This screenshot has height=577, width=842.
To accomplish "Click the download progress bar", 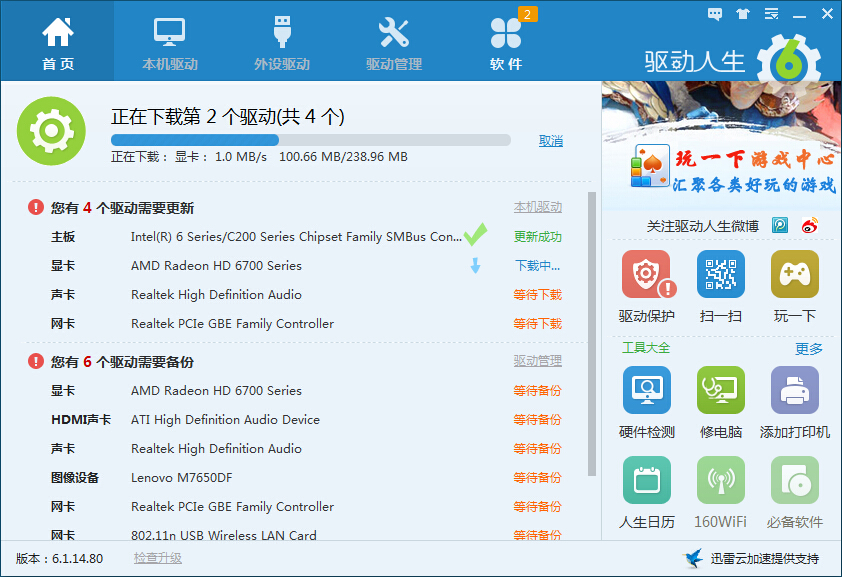I will pos(310,140).
